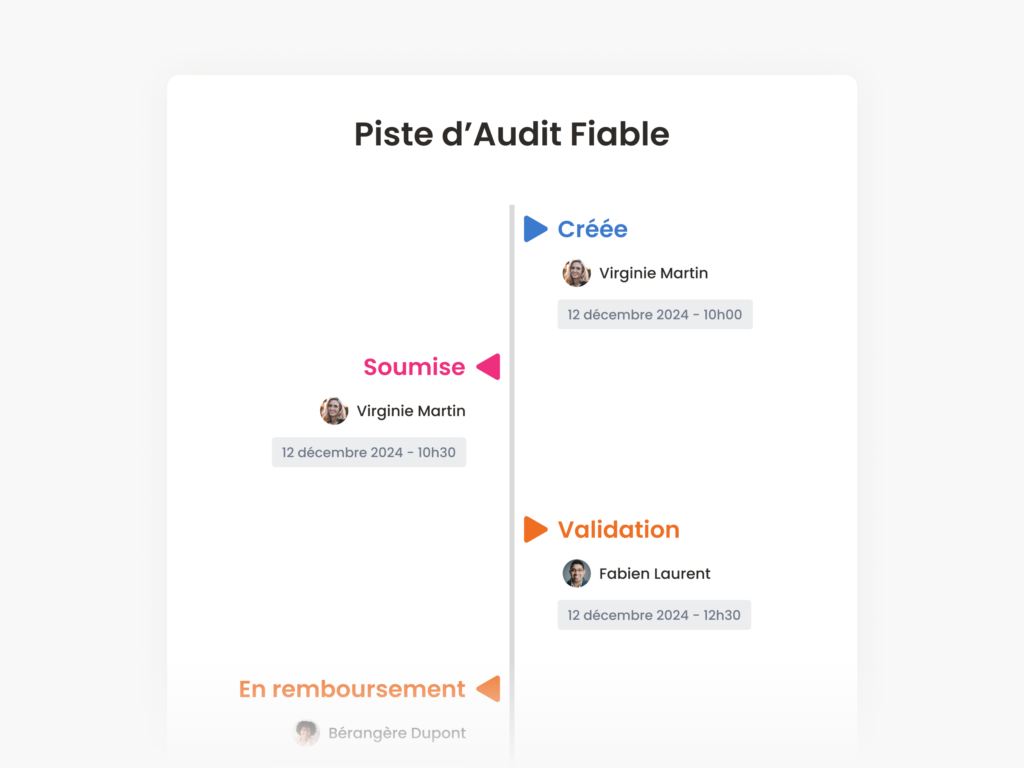Toggle visibility of the Validation step
The image size is (1024, 768).
(619, 529)
